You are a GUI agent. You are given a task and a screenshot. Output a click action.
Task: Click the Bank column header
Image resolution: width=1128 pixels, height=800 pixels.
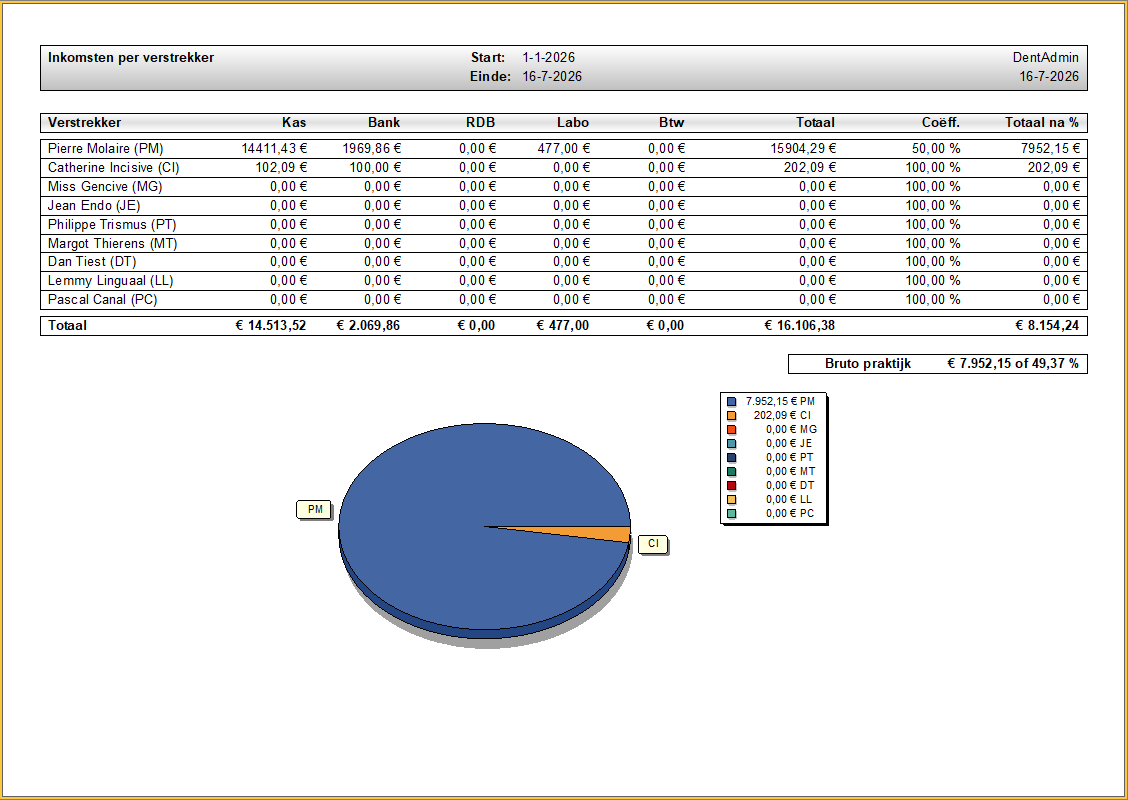(384, 122)
